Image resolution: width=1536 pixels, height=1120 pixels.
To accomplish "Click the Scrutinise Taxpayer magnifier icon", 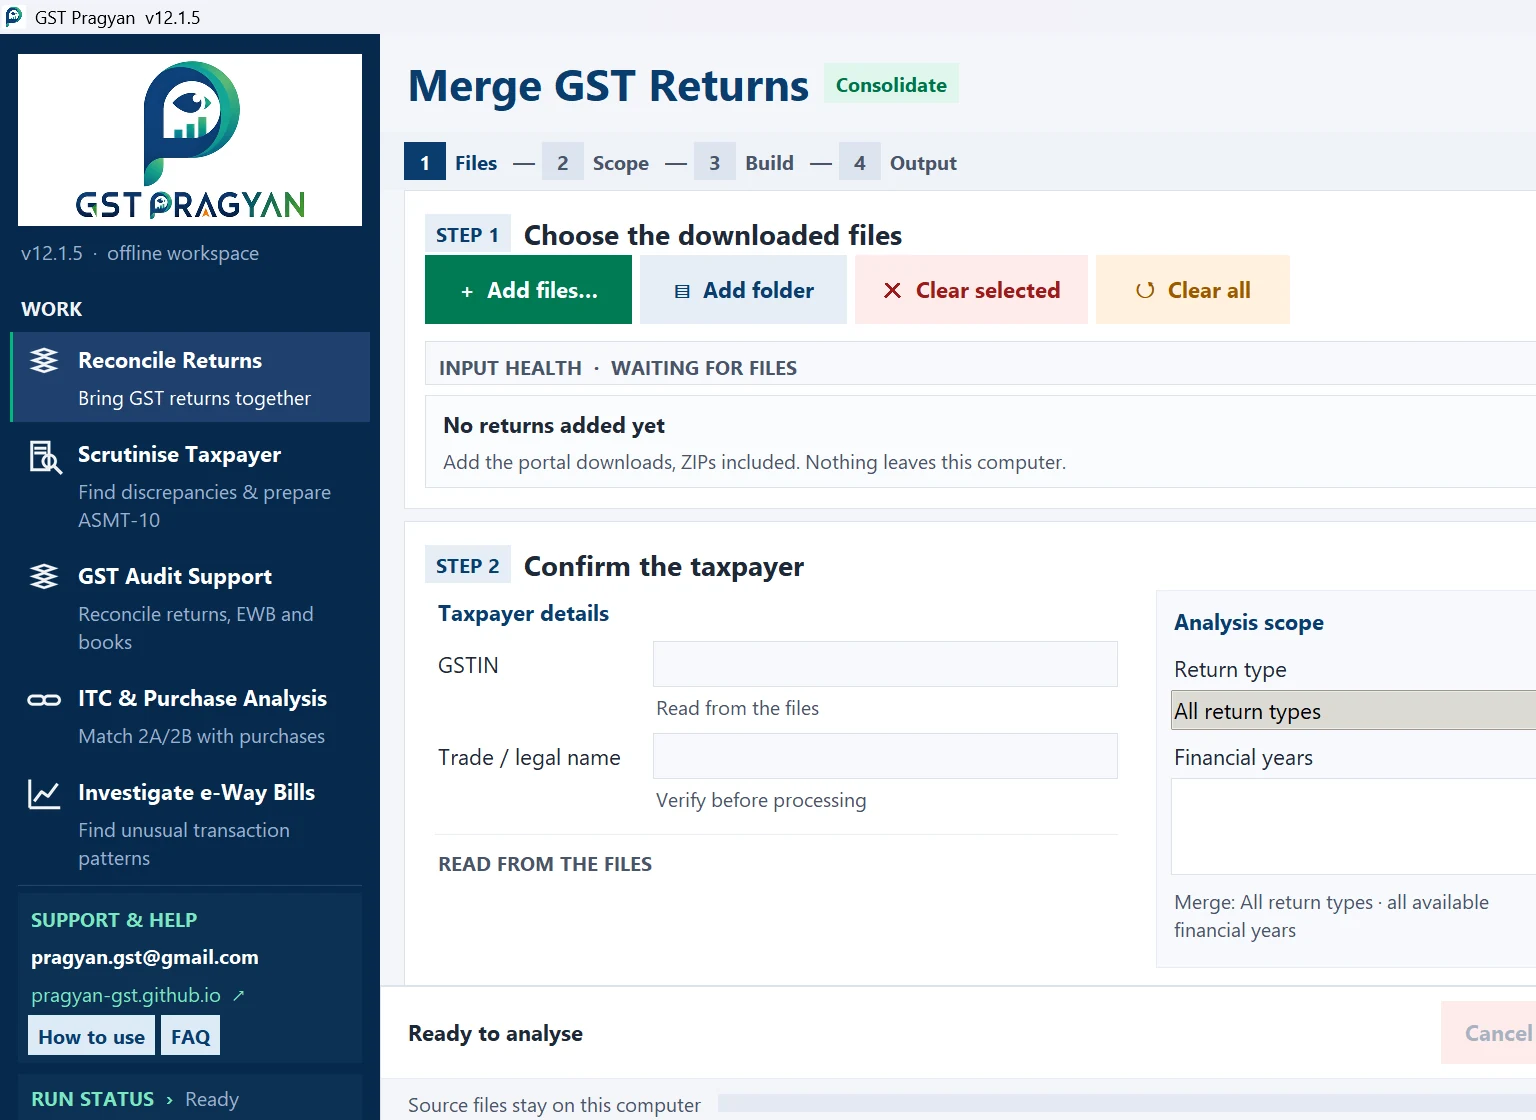I will click(45, 457).
